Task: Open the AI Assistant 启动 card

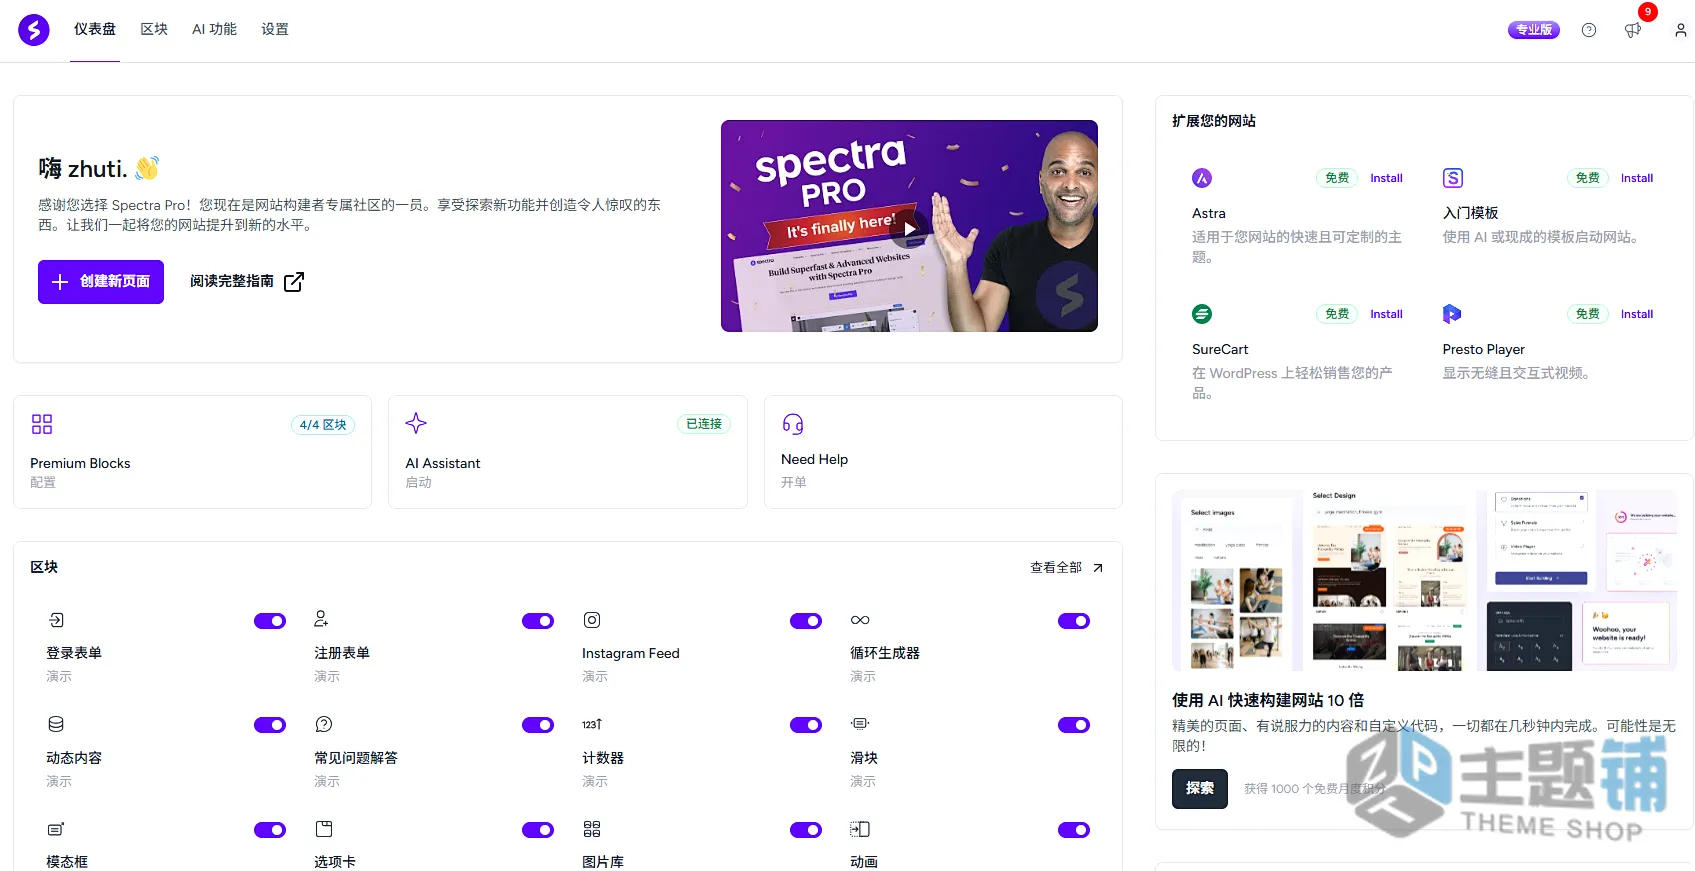Action: point(568,452)
